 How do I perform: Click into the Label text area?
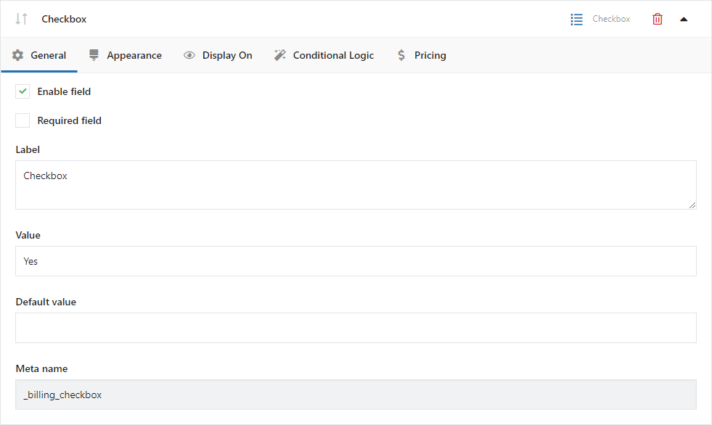[356, 185]
